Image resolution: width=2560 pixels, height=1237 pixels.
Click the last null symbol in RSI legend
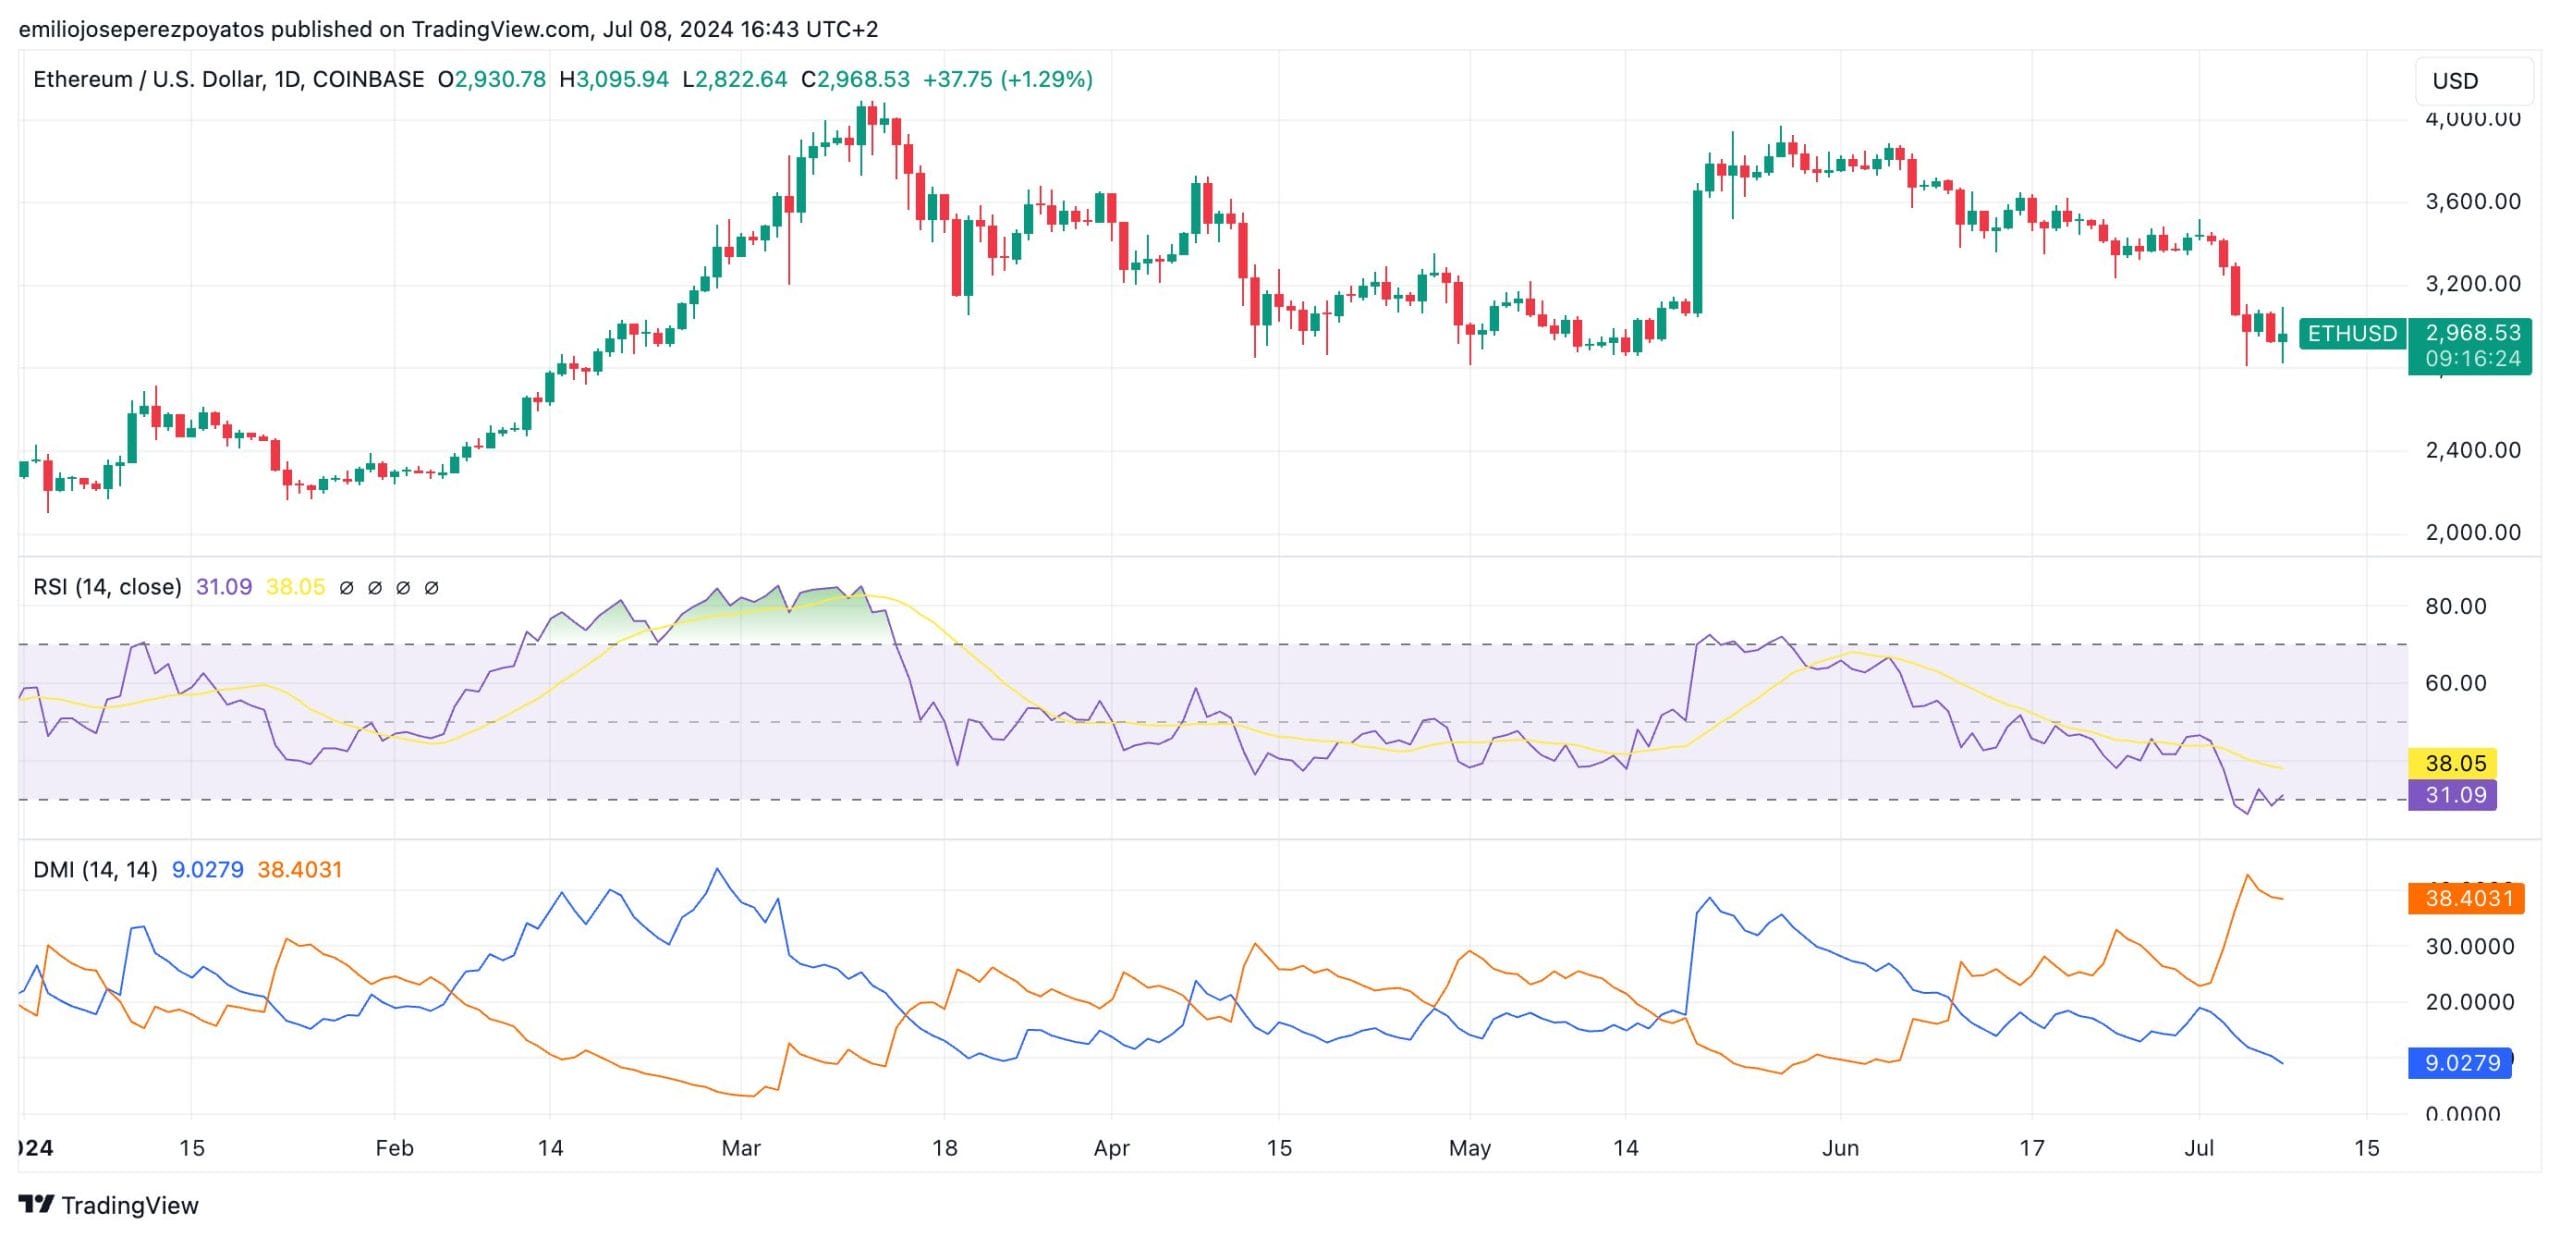tap(431, 588)
